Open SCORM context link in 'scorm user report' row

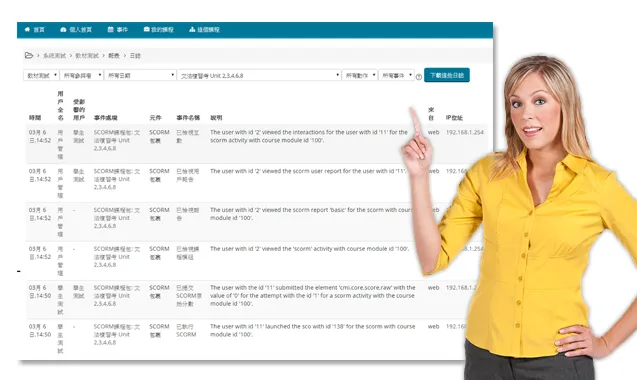117,179
